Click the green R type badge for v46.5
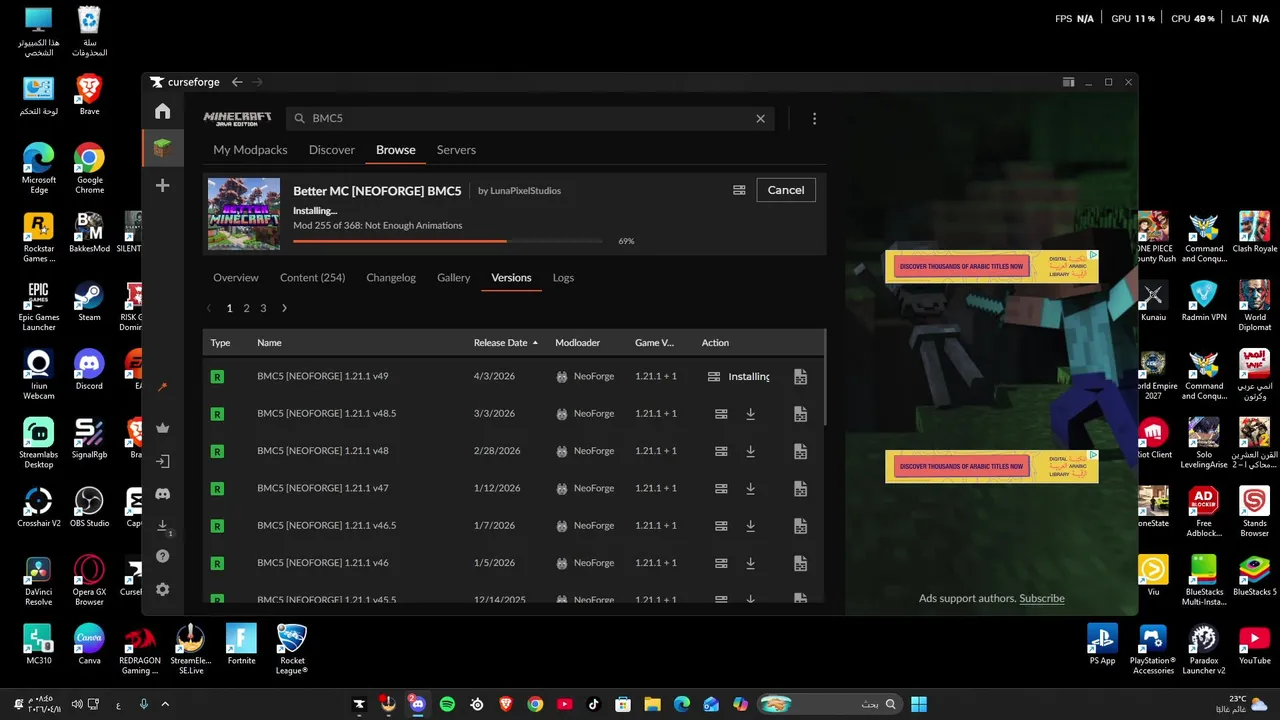 click(x=217, y=526)
